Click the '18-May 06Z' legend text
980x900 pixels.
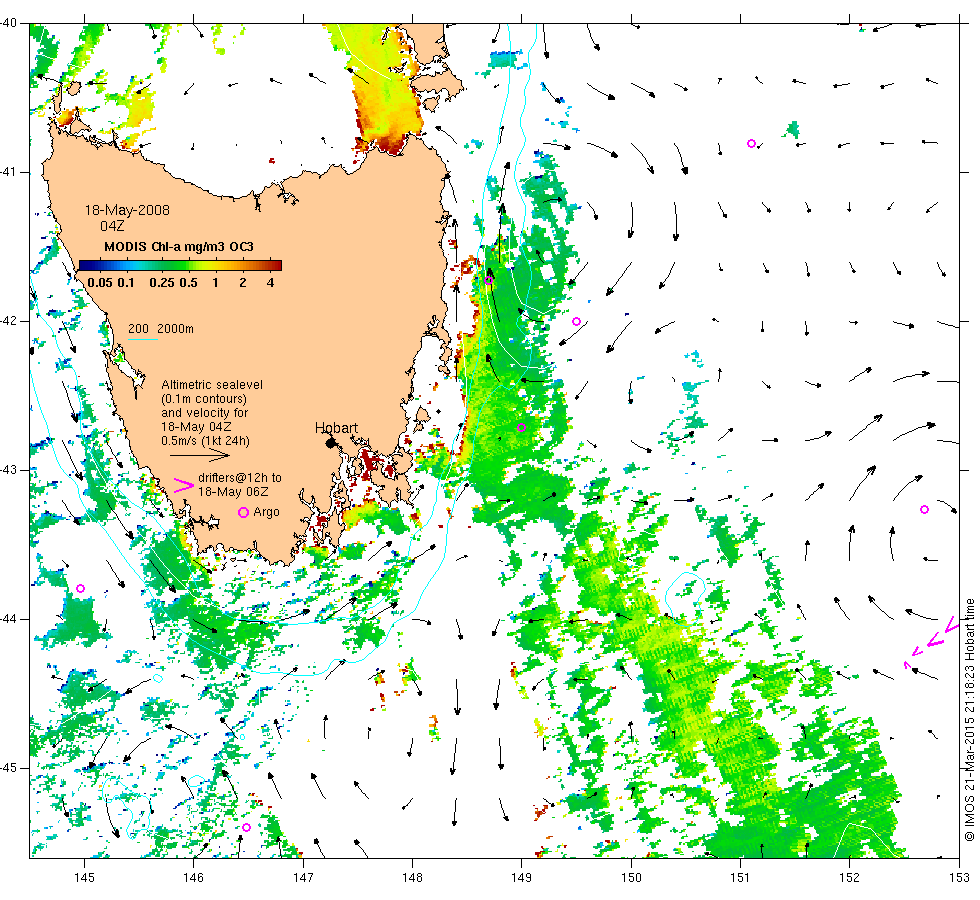click(x=233, y=492)
